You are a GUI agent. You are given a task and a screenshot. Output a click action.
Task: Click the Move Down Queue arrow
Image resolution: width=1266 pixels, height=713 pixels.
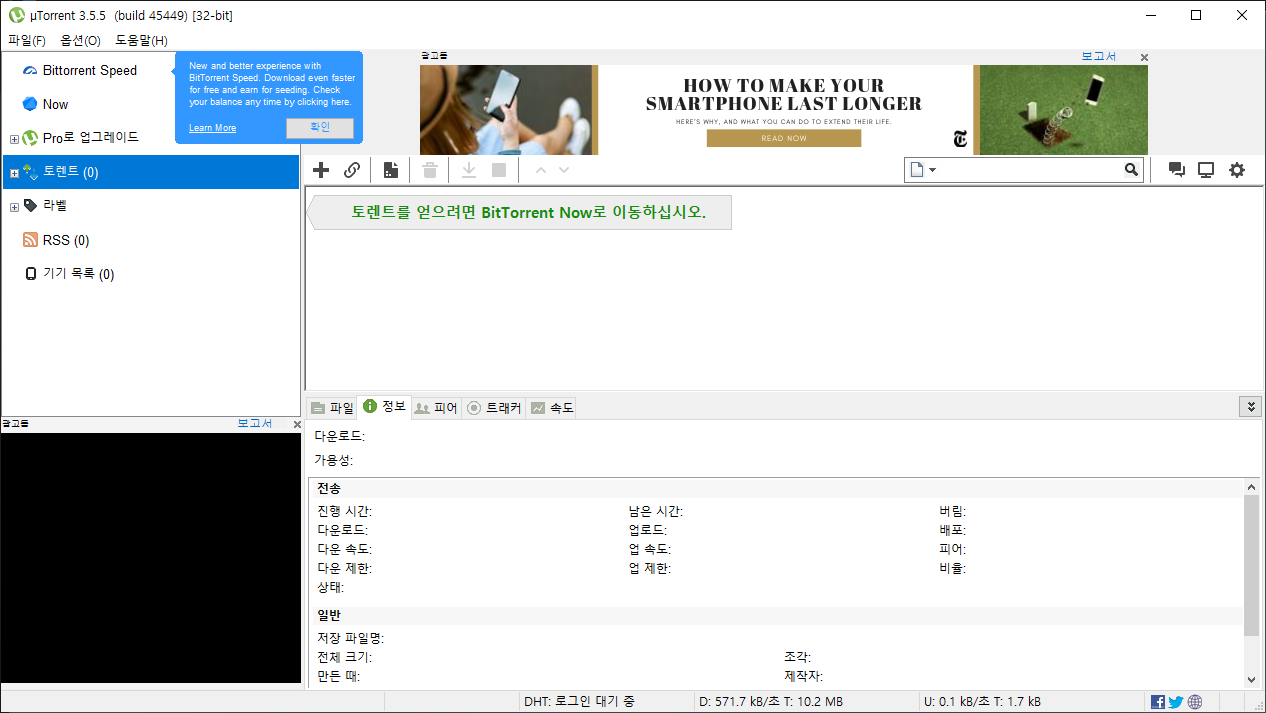coord(564,170)
